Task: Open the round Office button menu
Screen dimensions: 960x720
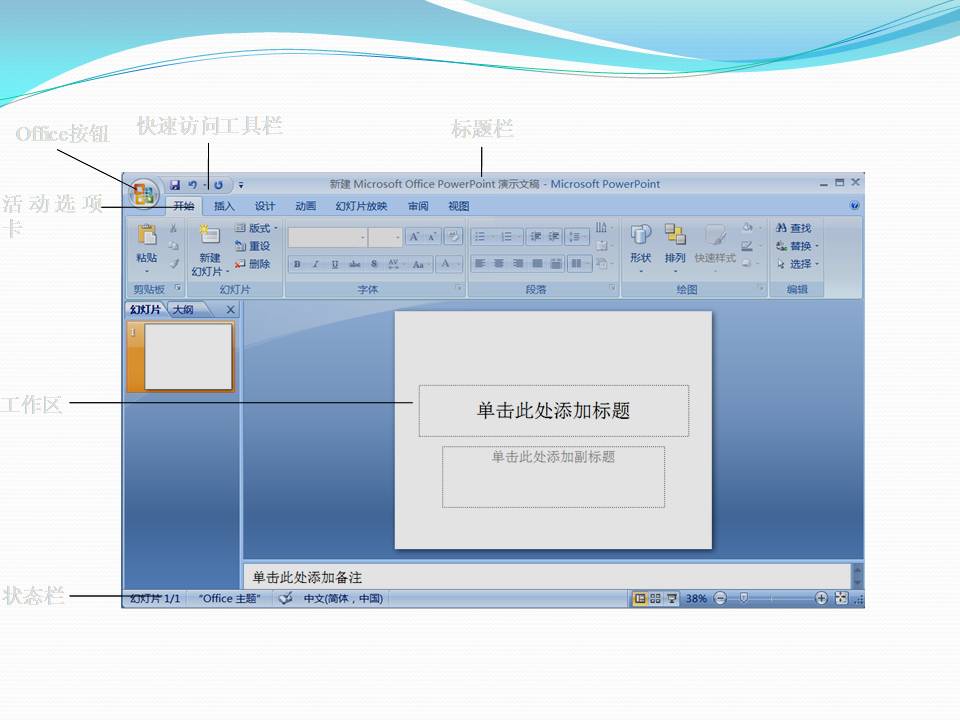Action: tap(143, 193)
